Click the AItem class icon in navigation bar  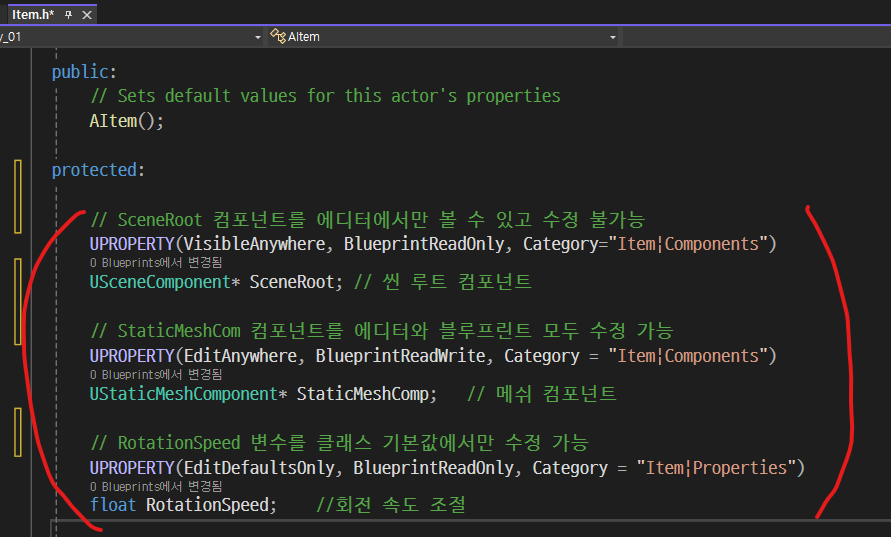tap(278, 36)
